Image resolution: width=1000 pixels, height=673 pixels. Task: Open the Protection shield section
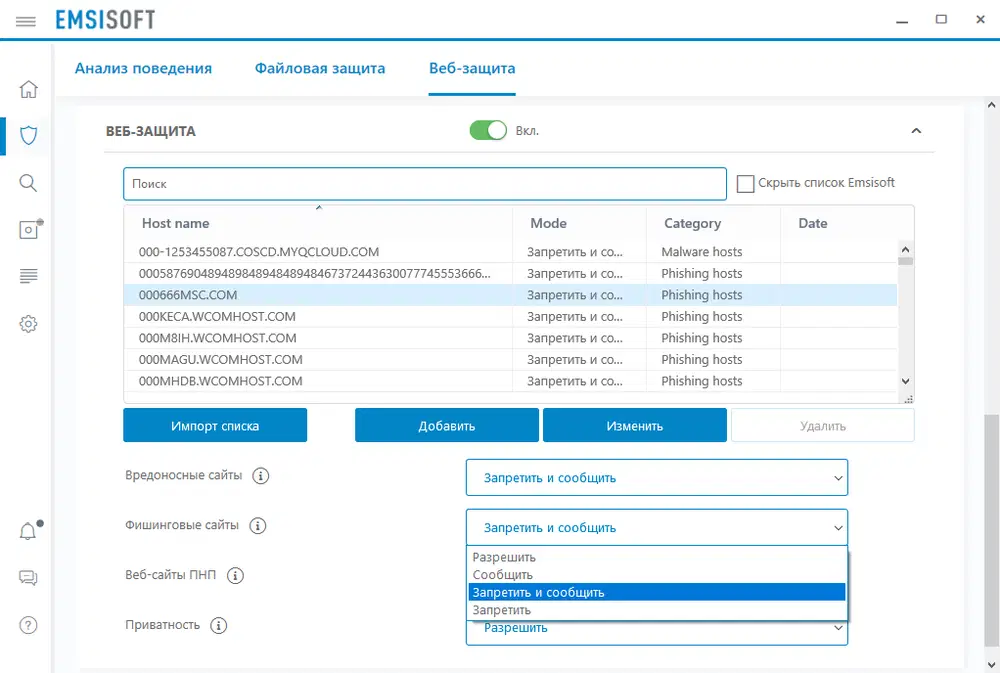pos(28,135)
